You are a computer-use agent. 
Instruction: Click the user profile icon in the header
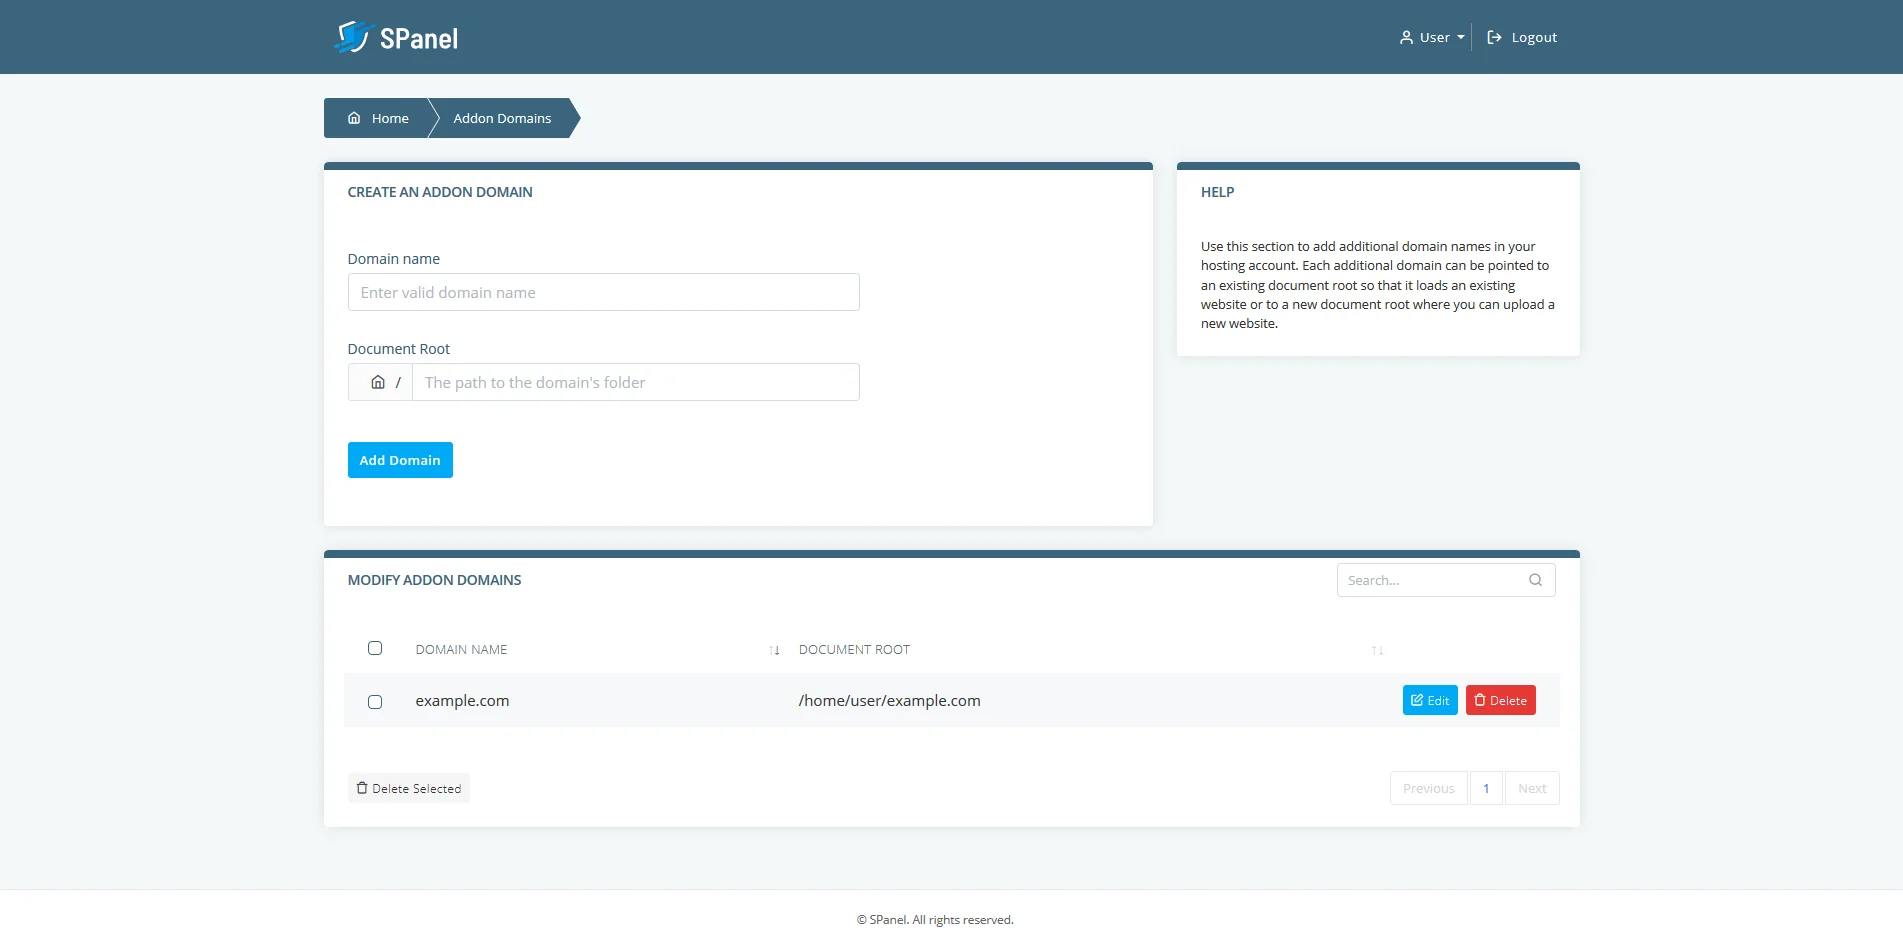[x=1405, y=37]
